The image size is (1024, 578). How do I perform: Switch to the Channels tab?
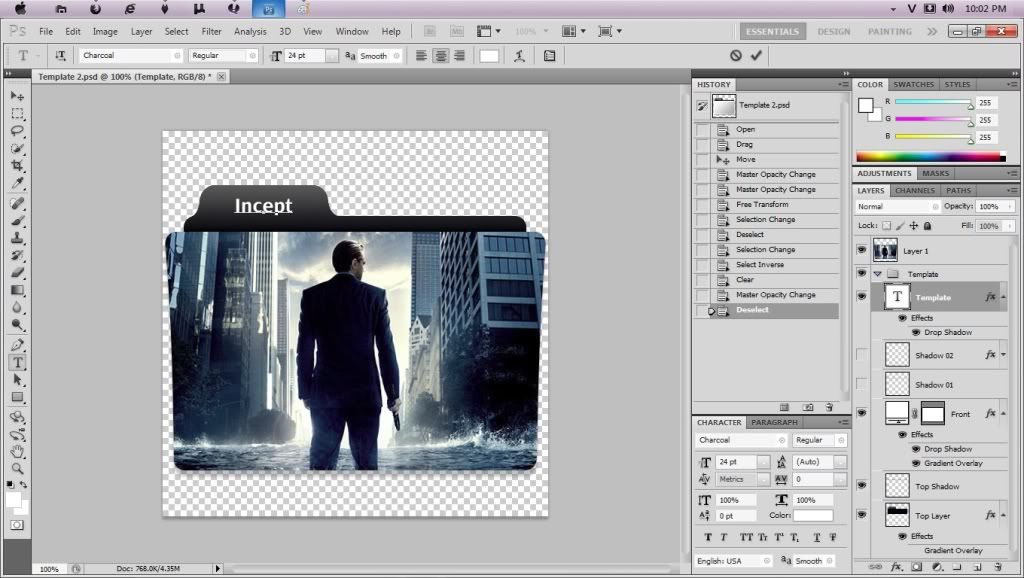click(x=914, y=190)
